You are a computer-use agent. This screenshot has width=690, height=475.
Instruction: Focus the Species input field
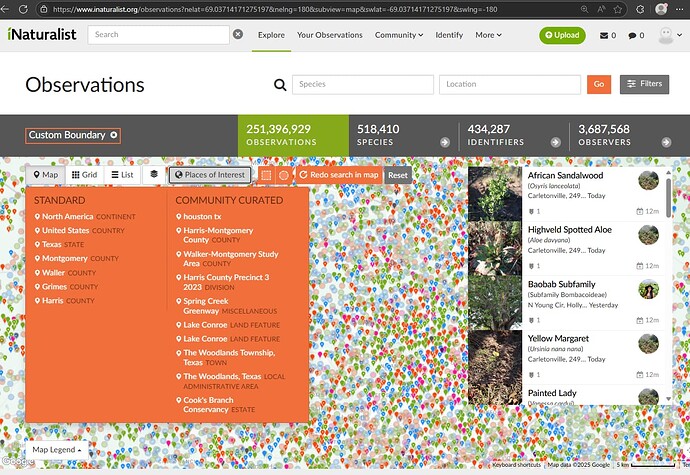pyautogui.click(x=363, y=84)
